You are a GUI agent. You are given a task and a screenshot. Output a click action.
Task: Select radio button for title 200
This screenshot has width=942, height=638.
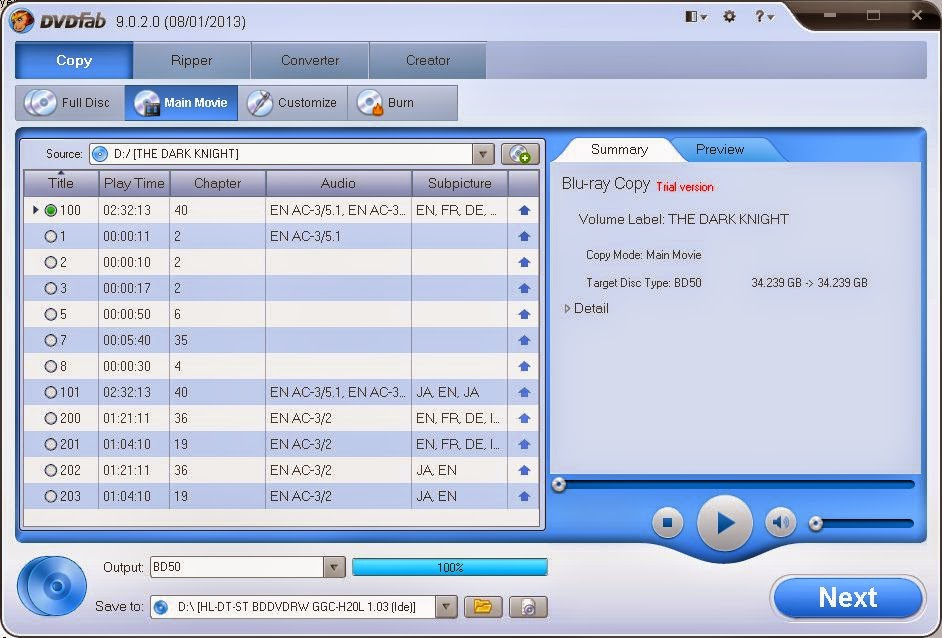tap(50, 418)
